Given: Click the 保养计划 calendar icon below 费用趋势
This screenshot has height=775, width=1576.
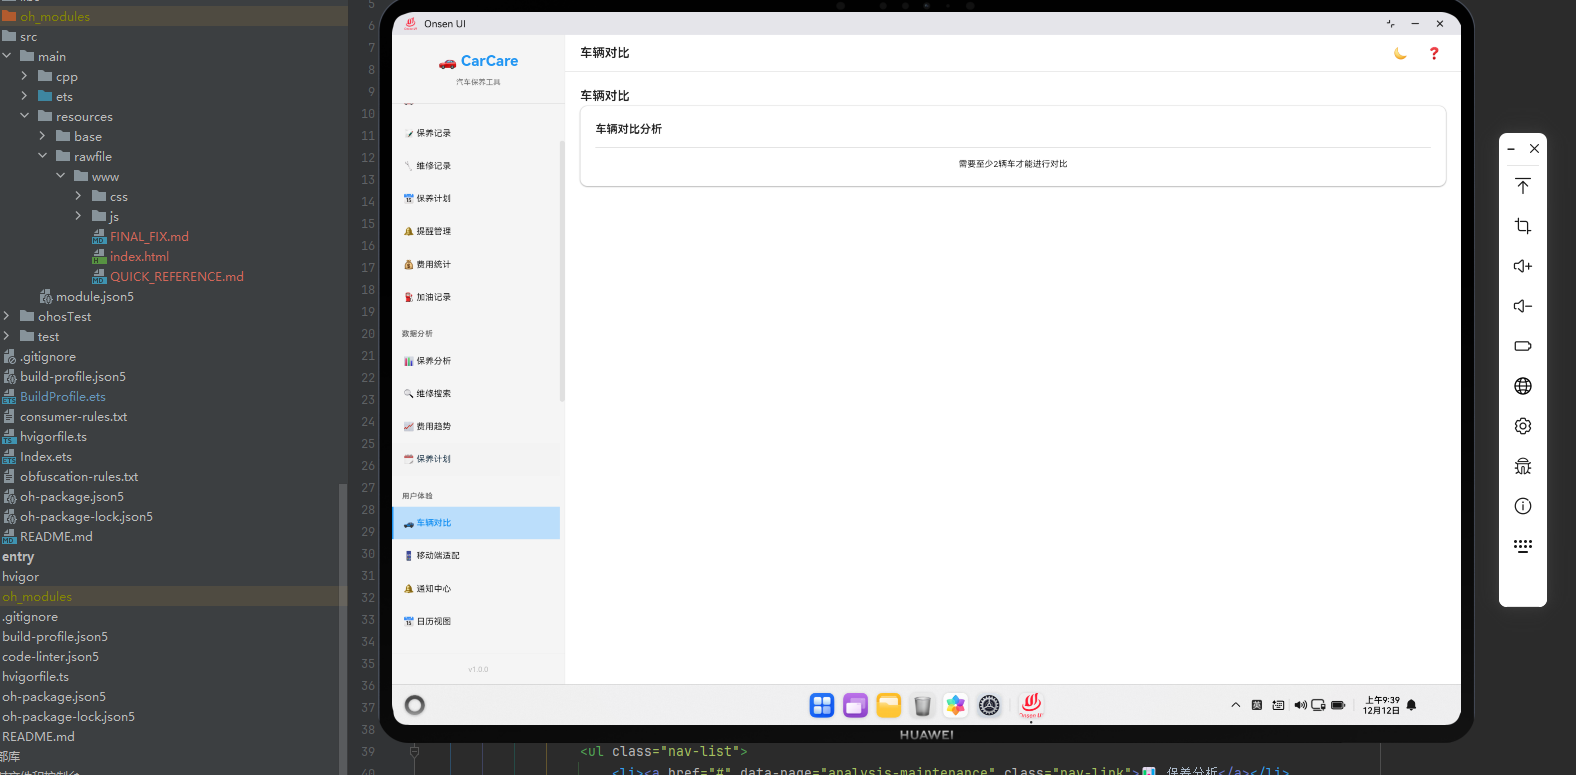Looking at the screenshot, I should point(408,459).
